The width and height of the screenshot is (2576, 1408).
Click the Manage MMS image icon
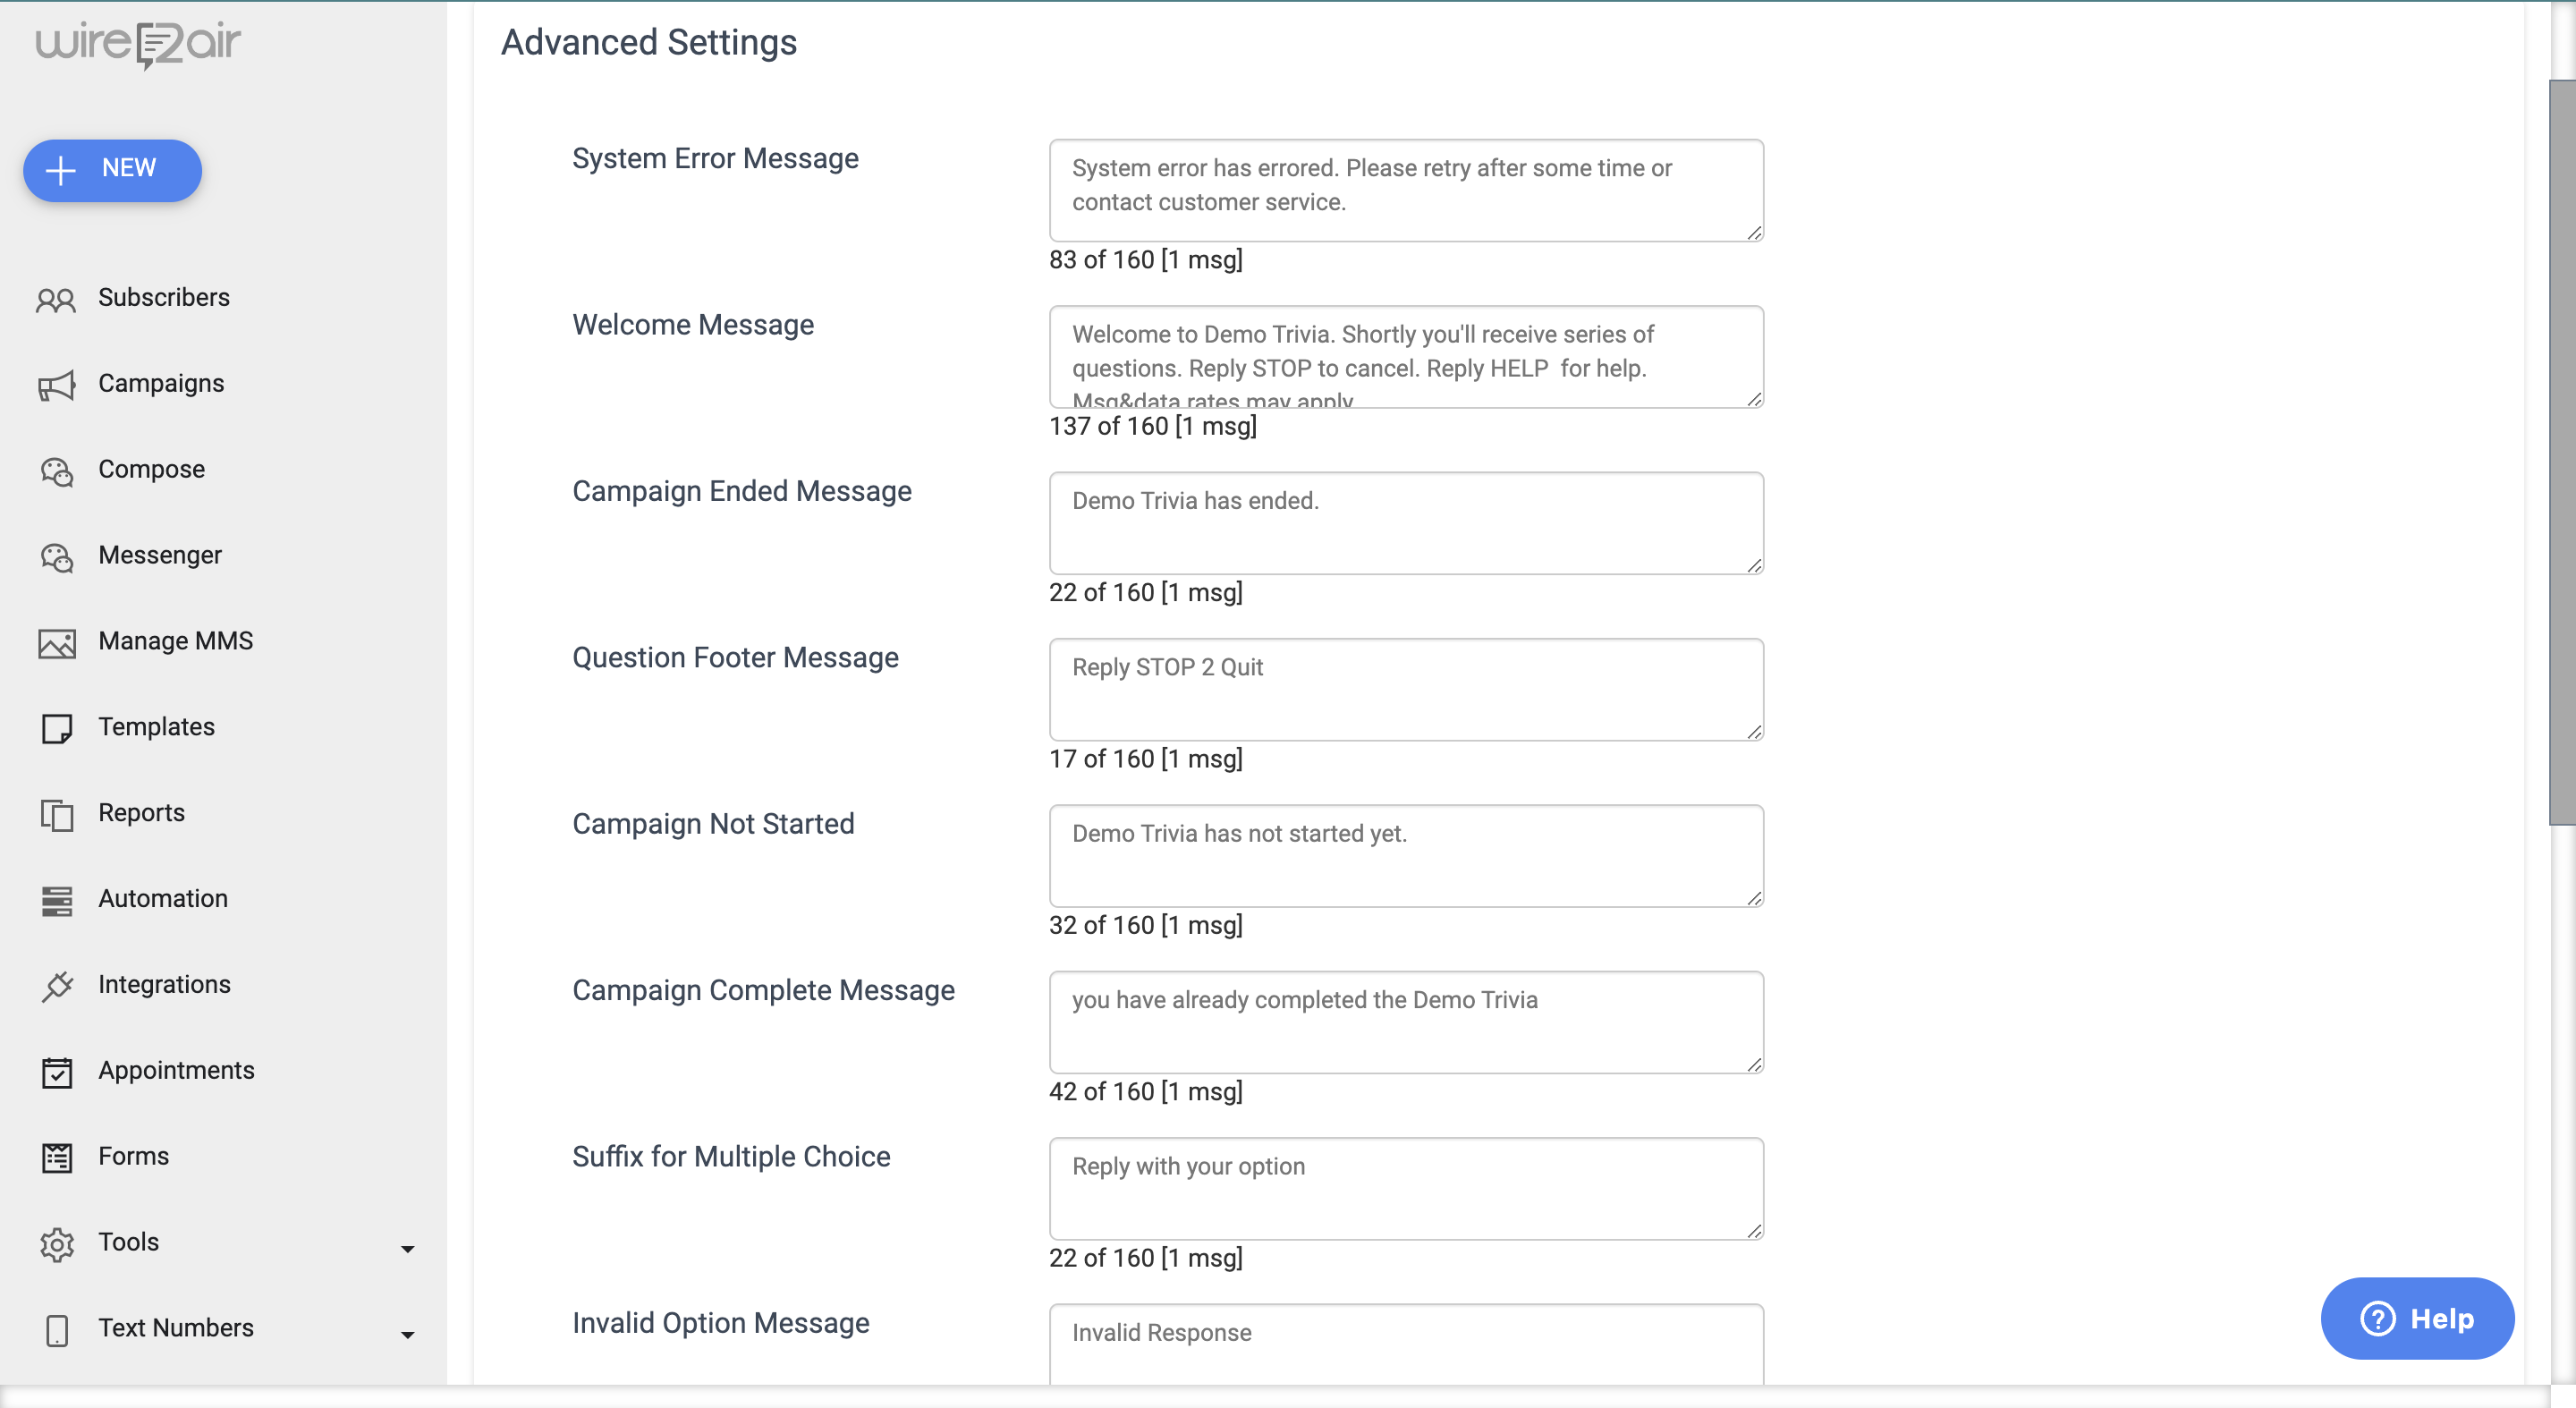tap(56, 643)
